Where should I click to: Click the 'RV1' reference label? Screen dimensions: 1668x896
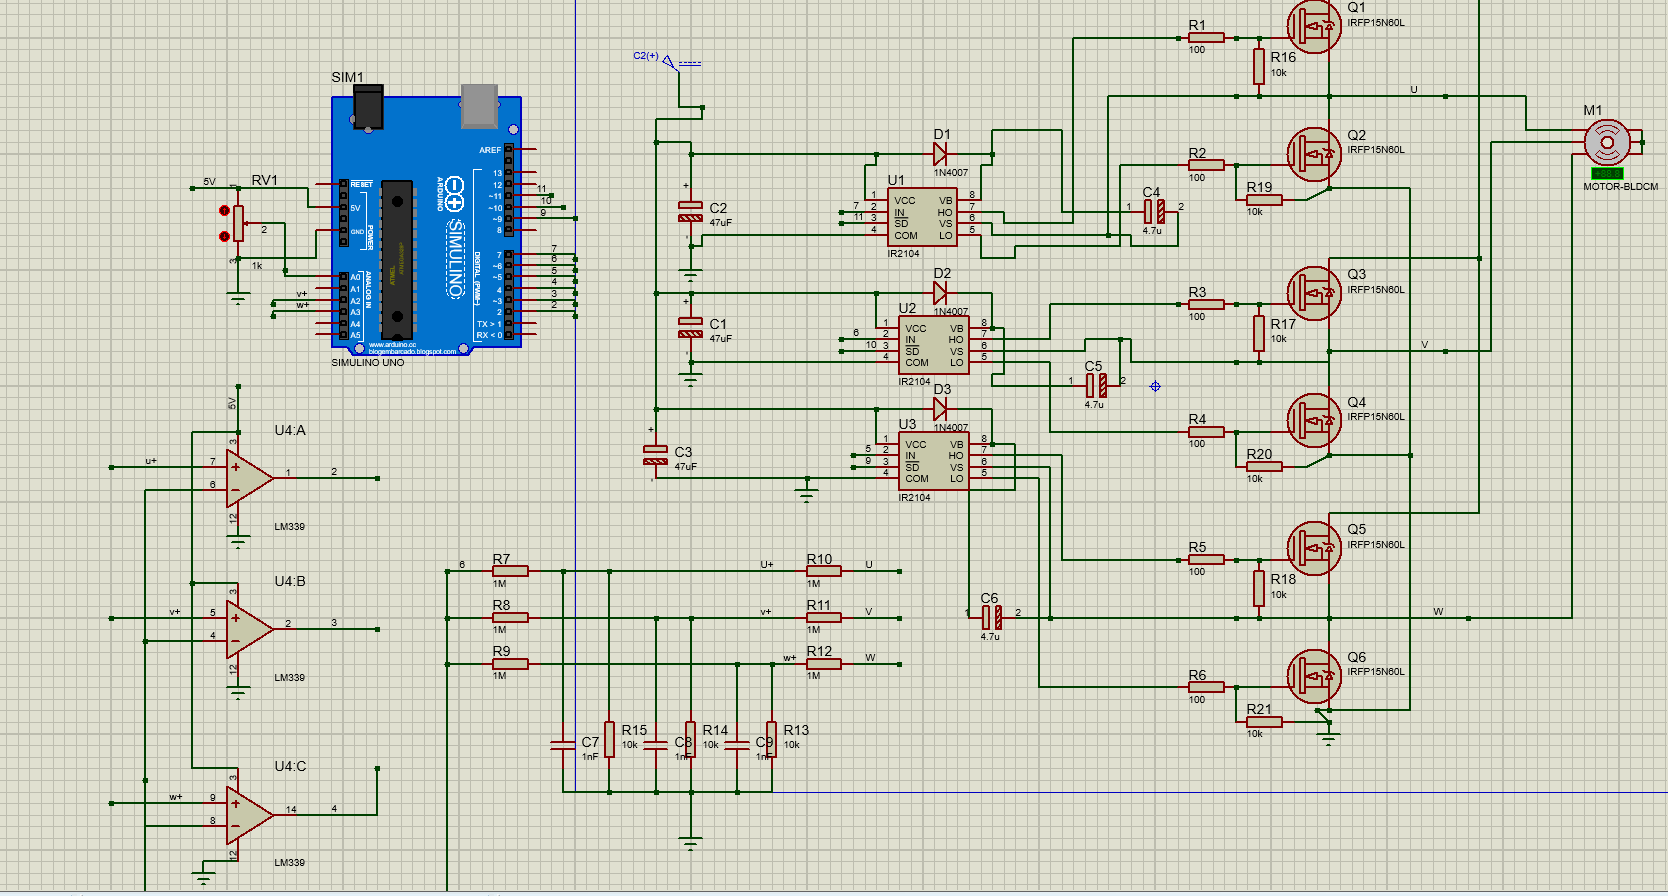(264, 180)
